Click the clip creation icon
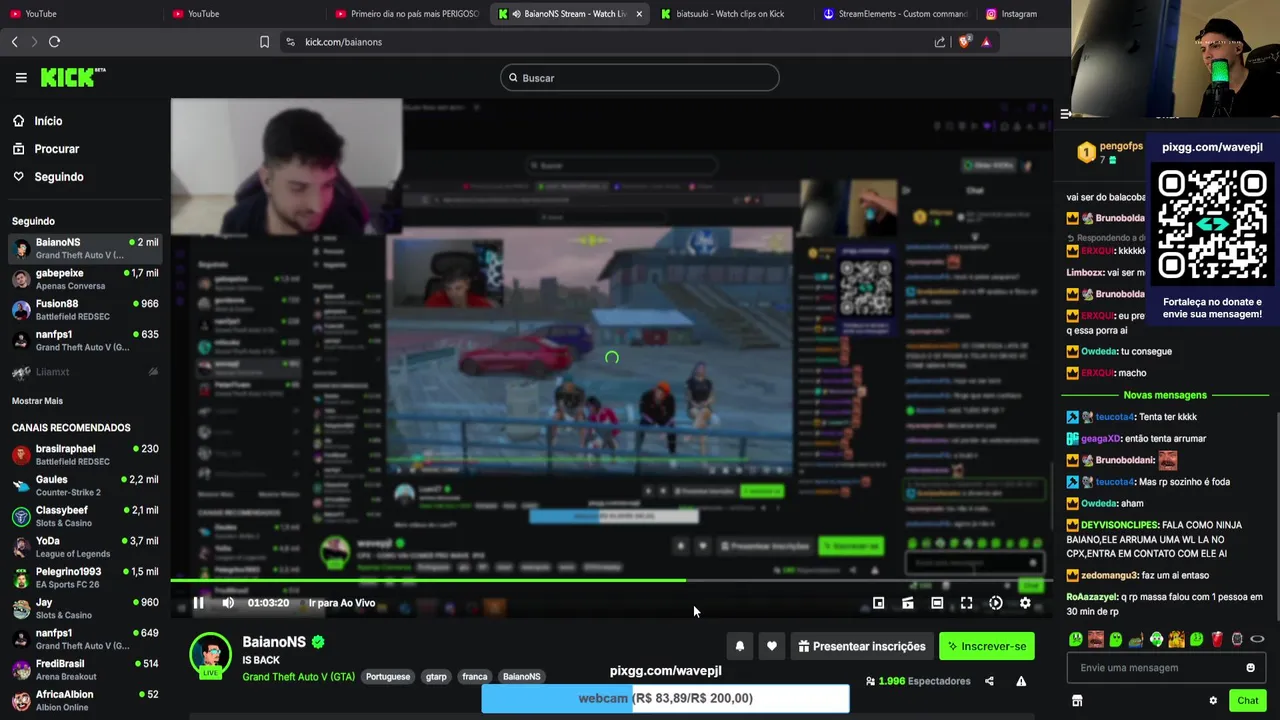The width and height of the screenshot is (1280, 720). pyautogui.click(x=907, y=603)
